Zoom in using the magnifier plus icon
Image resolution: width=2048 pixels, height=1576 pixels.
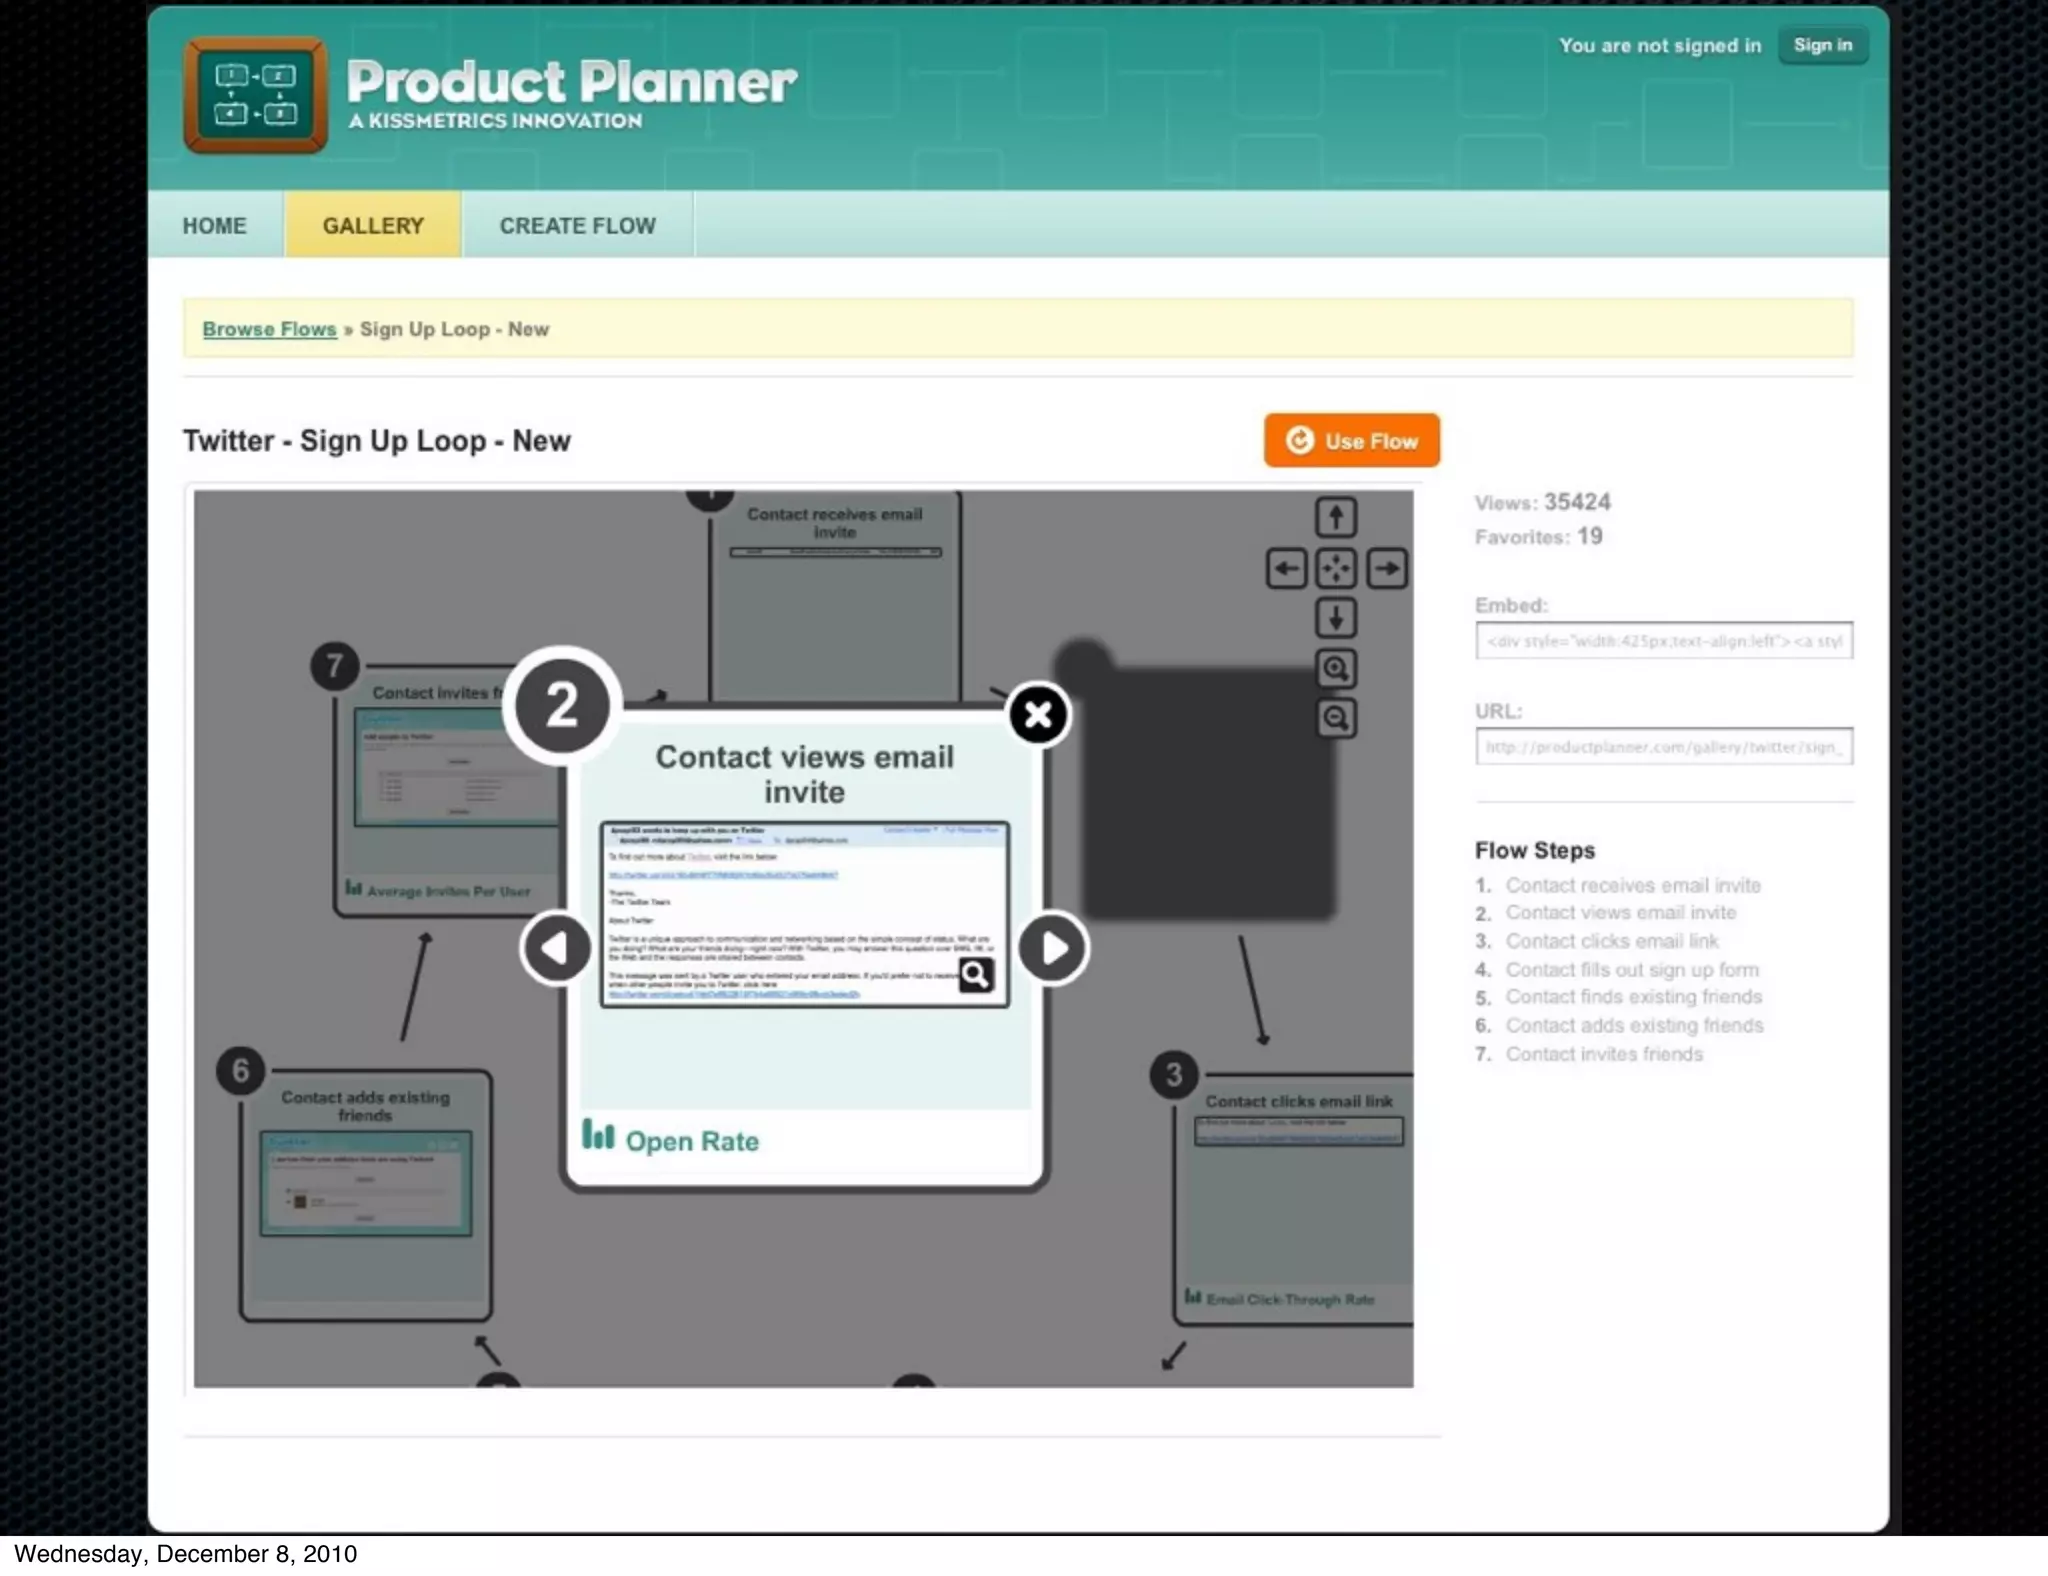click(x=1335, y=668)
